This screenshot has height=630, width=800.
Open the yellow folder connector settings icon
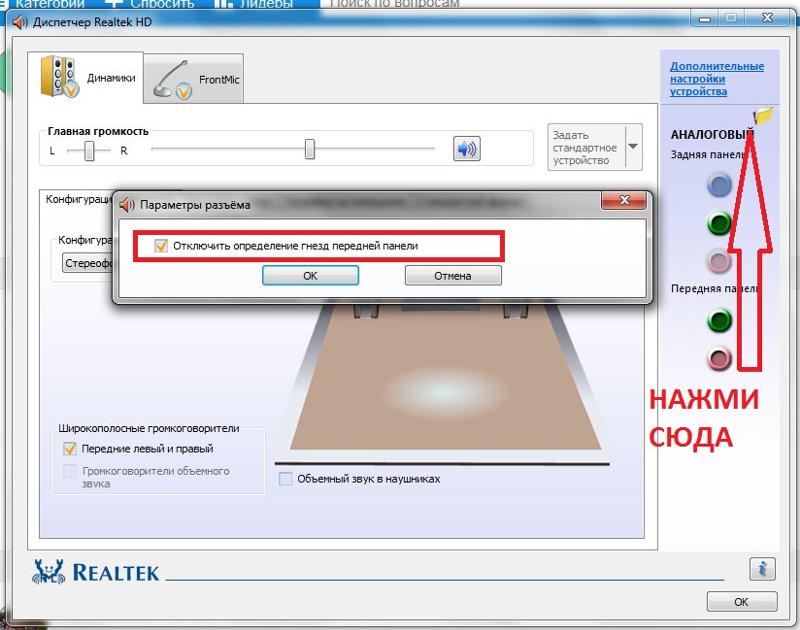point(764,115)
